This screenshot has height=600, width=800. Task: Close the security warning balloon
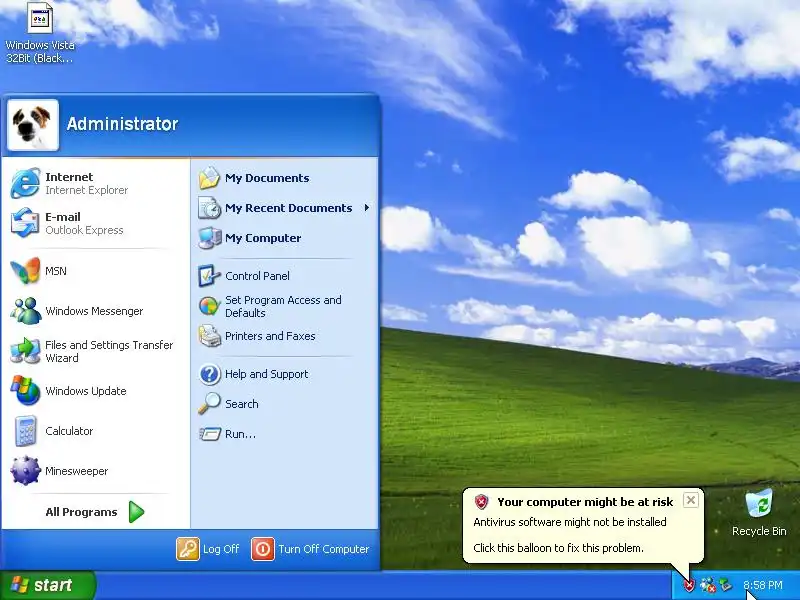690,500
